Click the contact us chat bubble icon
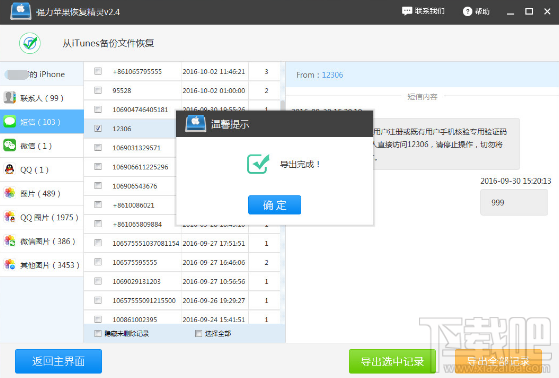The image size is (559, 378). [406, 11]
